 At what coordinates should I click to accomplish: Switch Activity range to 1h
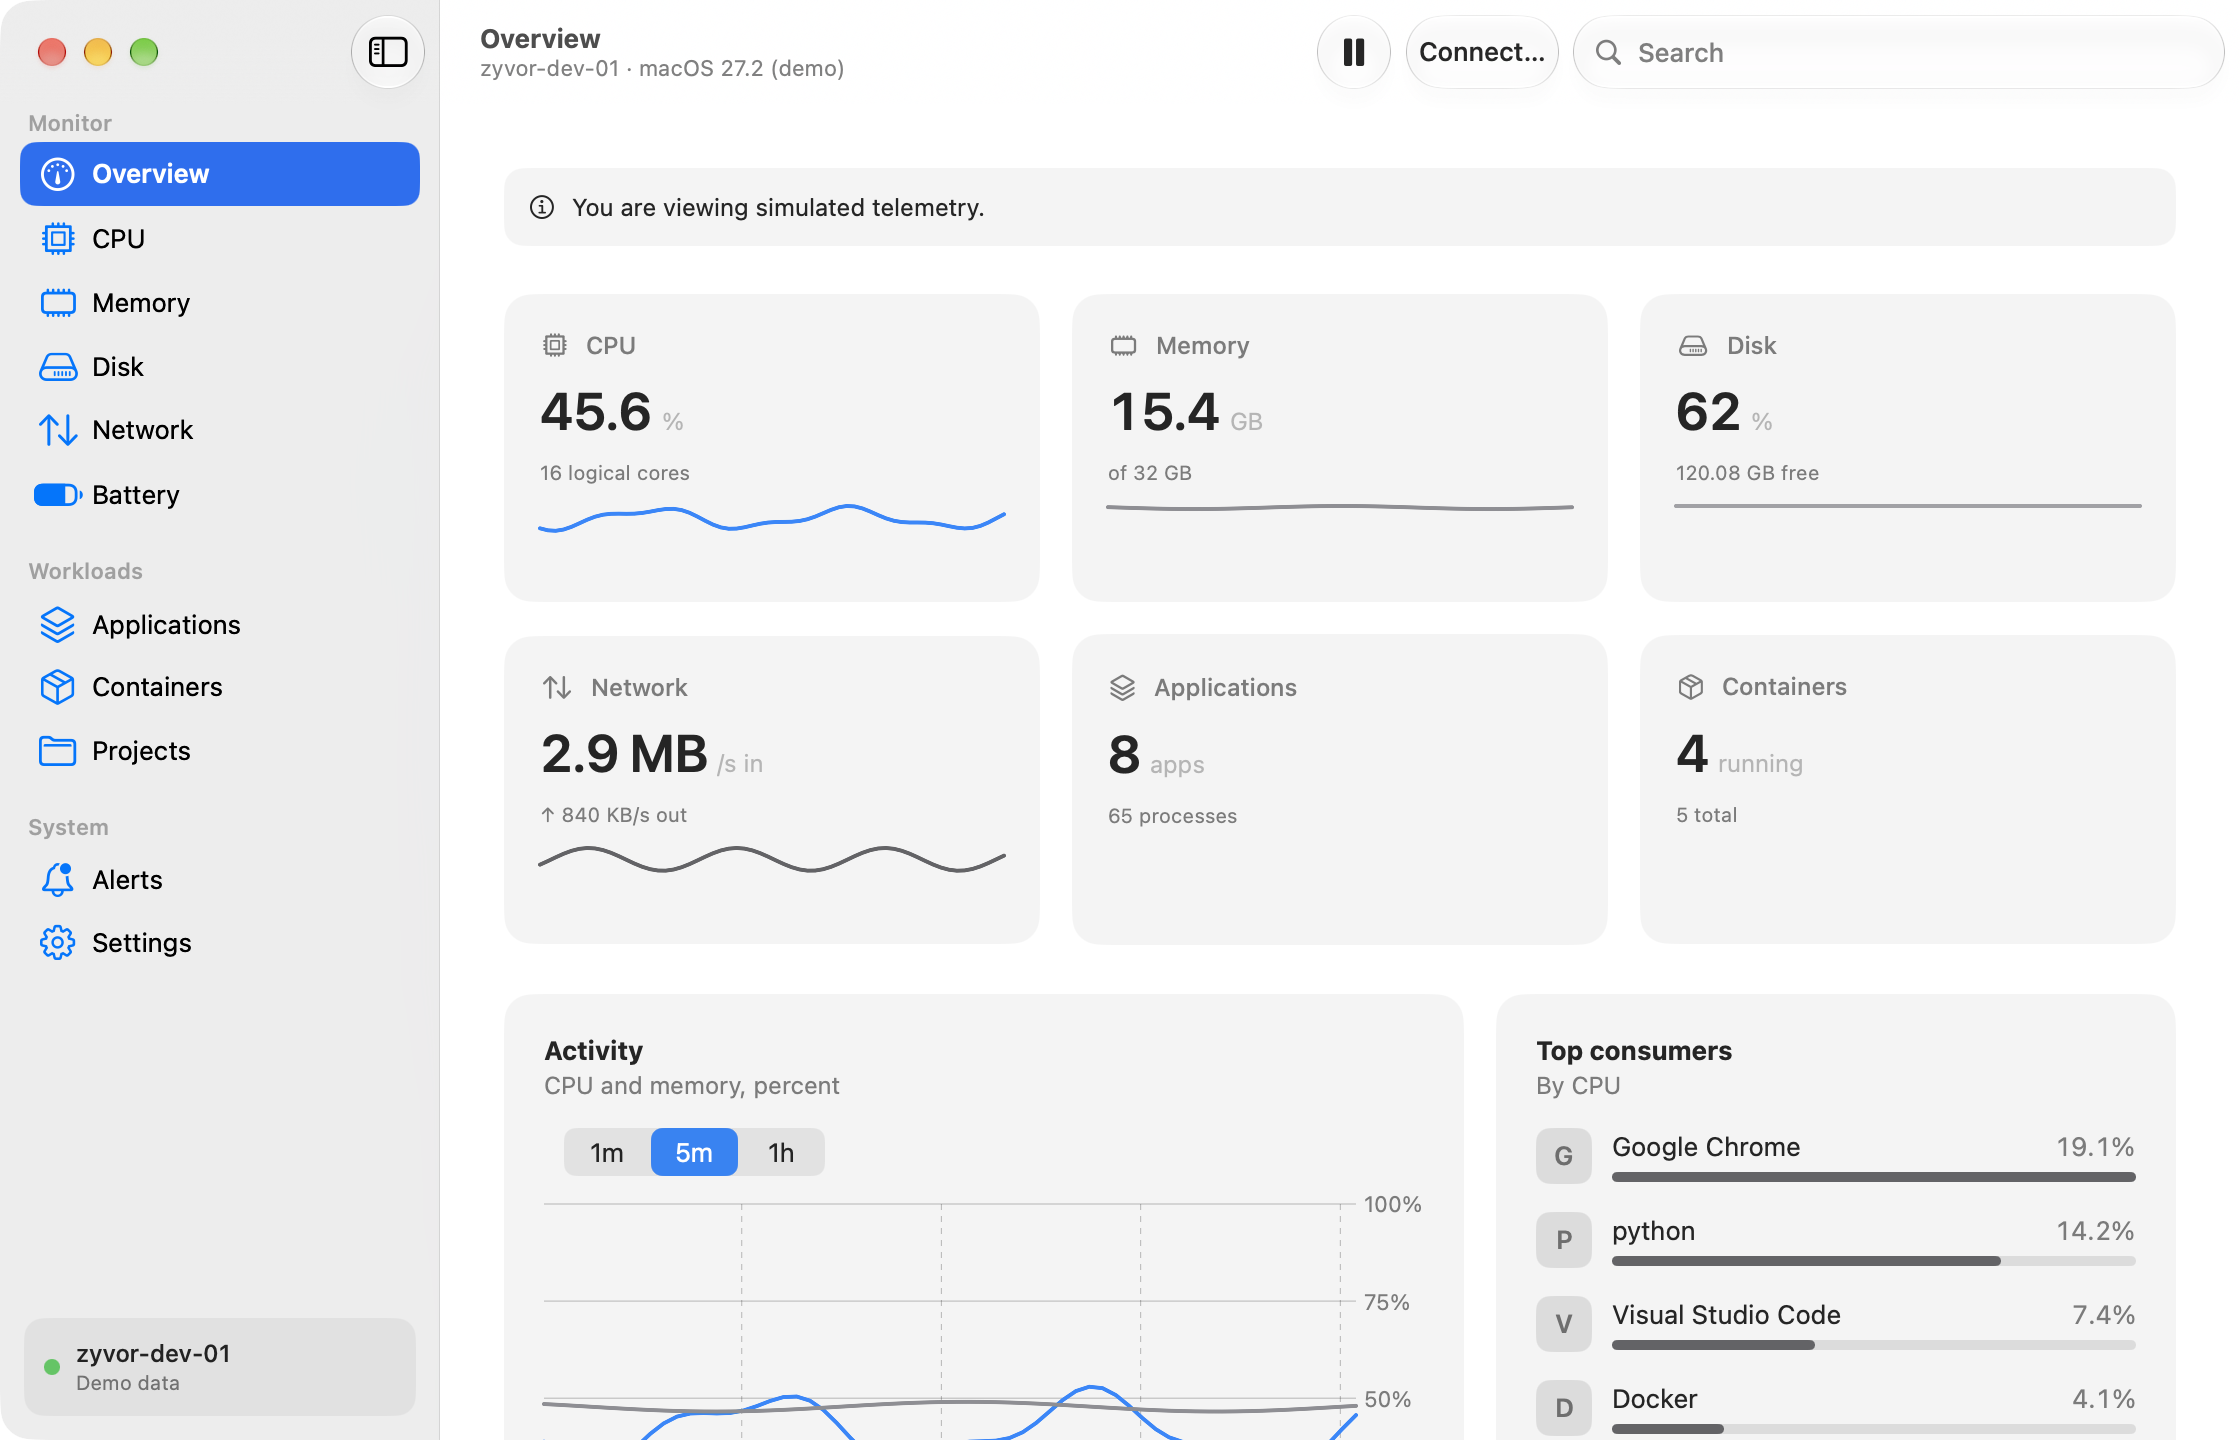click(x=781, y=1153)
